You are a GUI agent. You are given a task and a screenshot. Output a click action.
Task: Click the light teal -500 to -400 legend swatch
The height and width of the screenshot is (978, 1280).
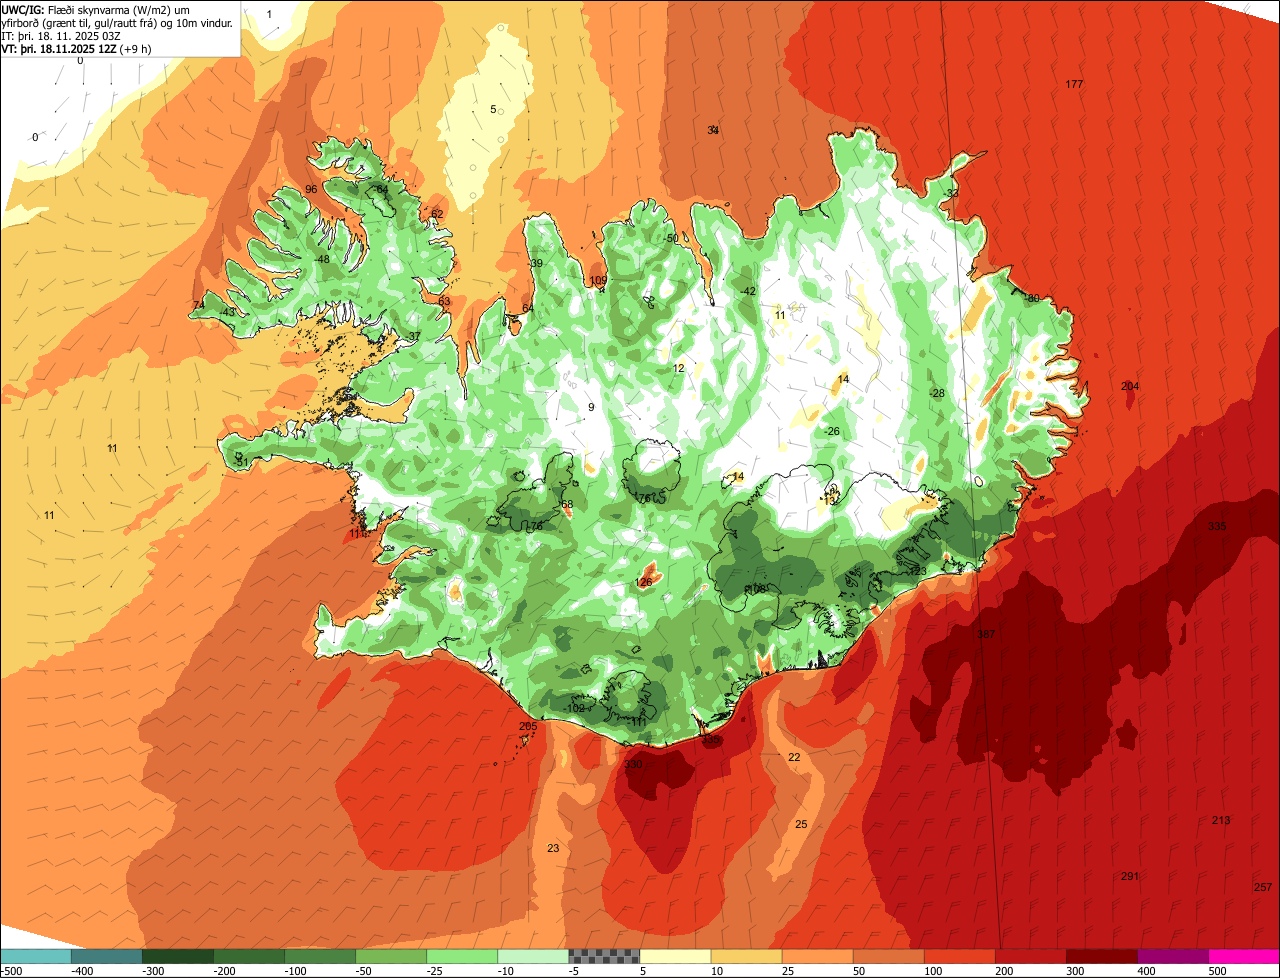[x=35, y=956]
